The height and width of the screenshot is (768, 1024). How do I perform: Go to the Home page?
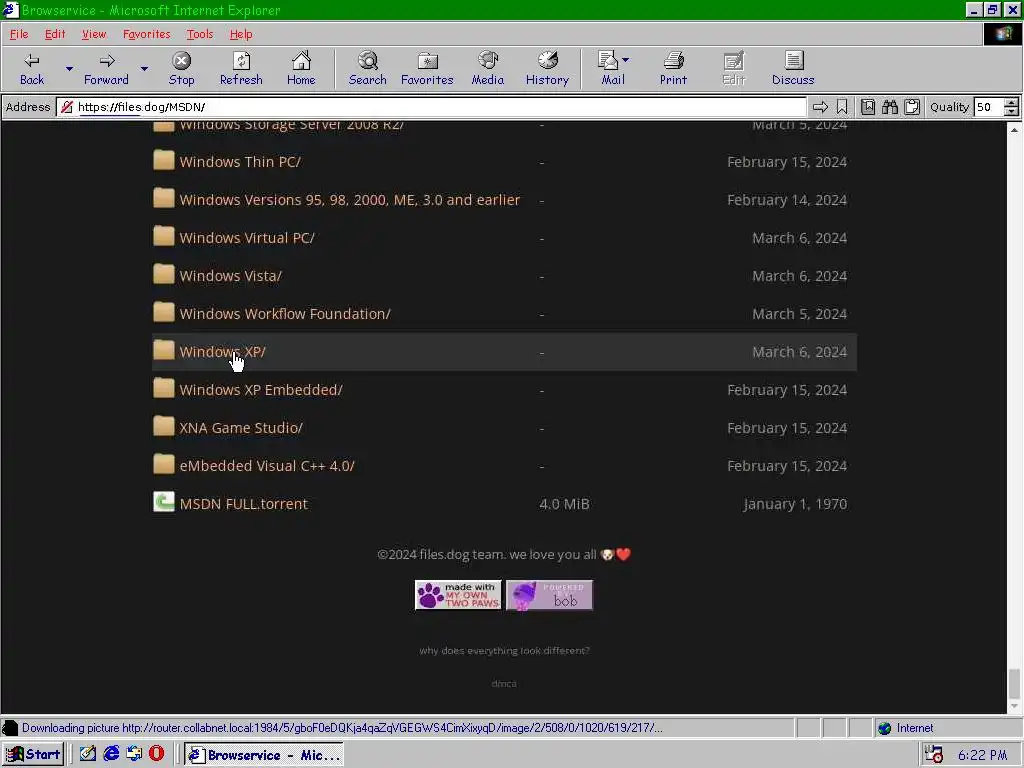pos(301,69)
